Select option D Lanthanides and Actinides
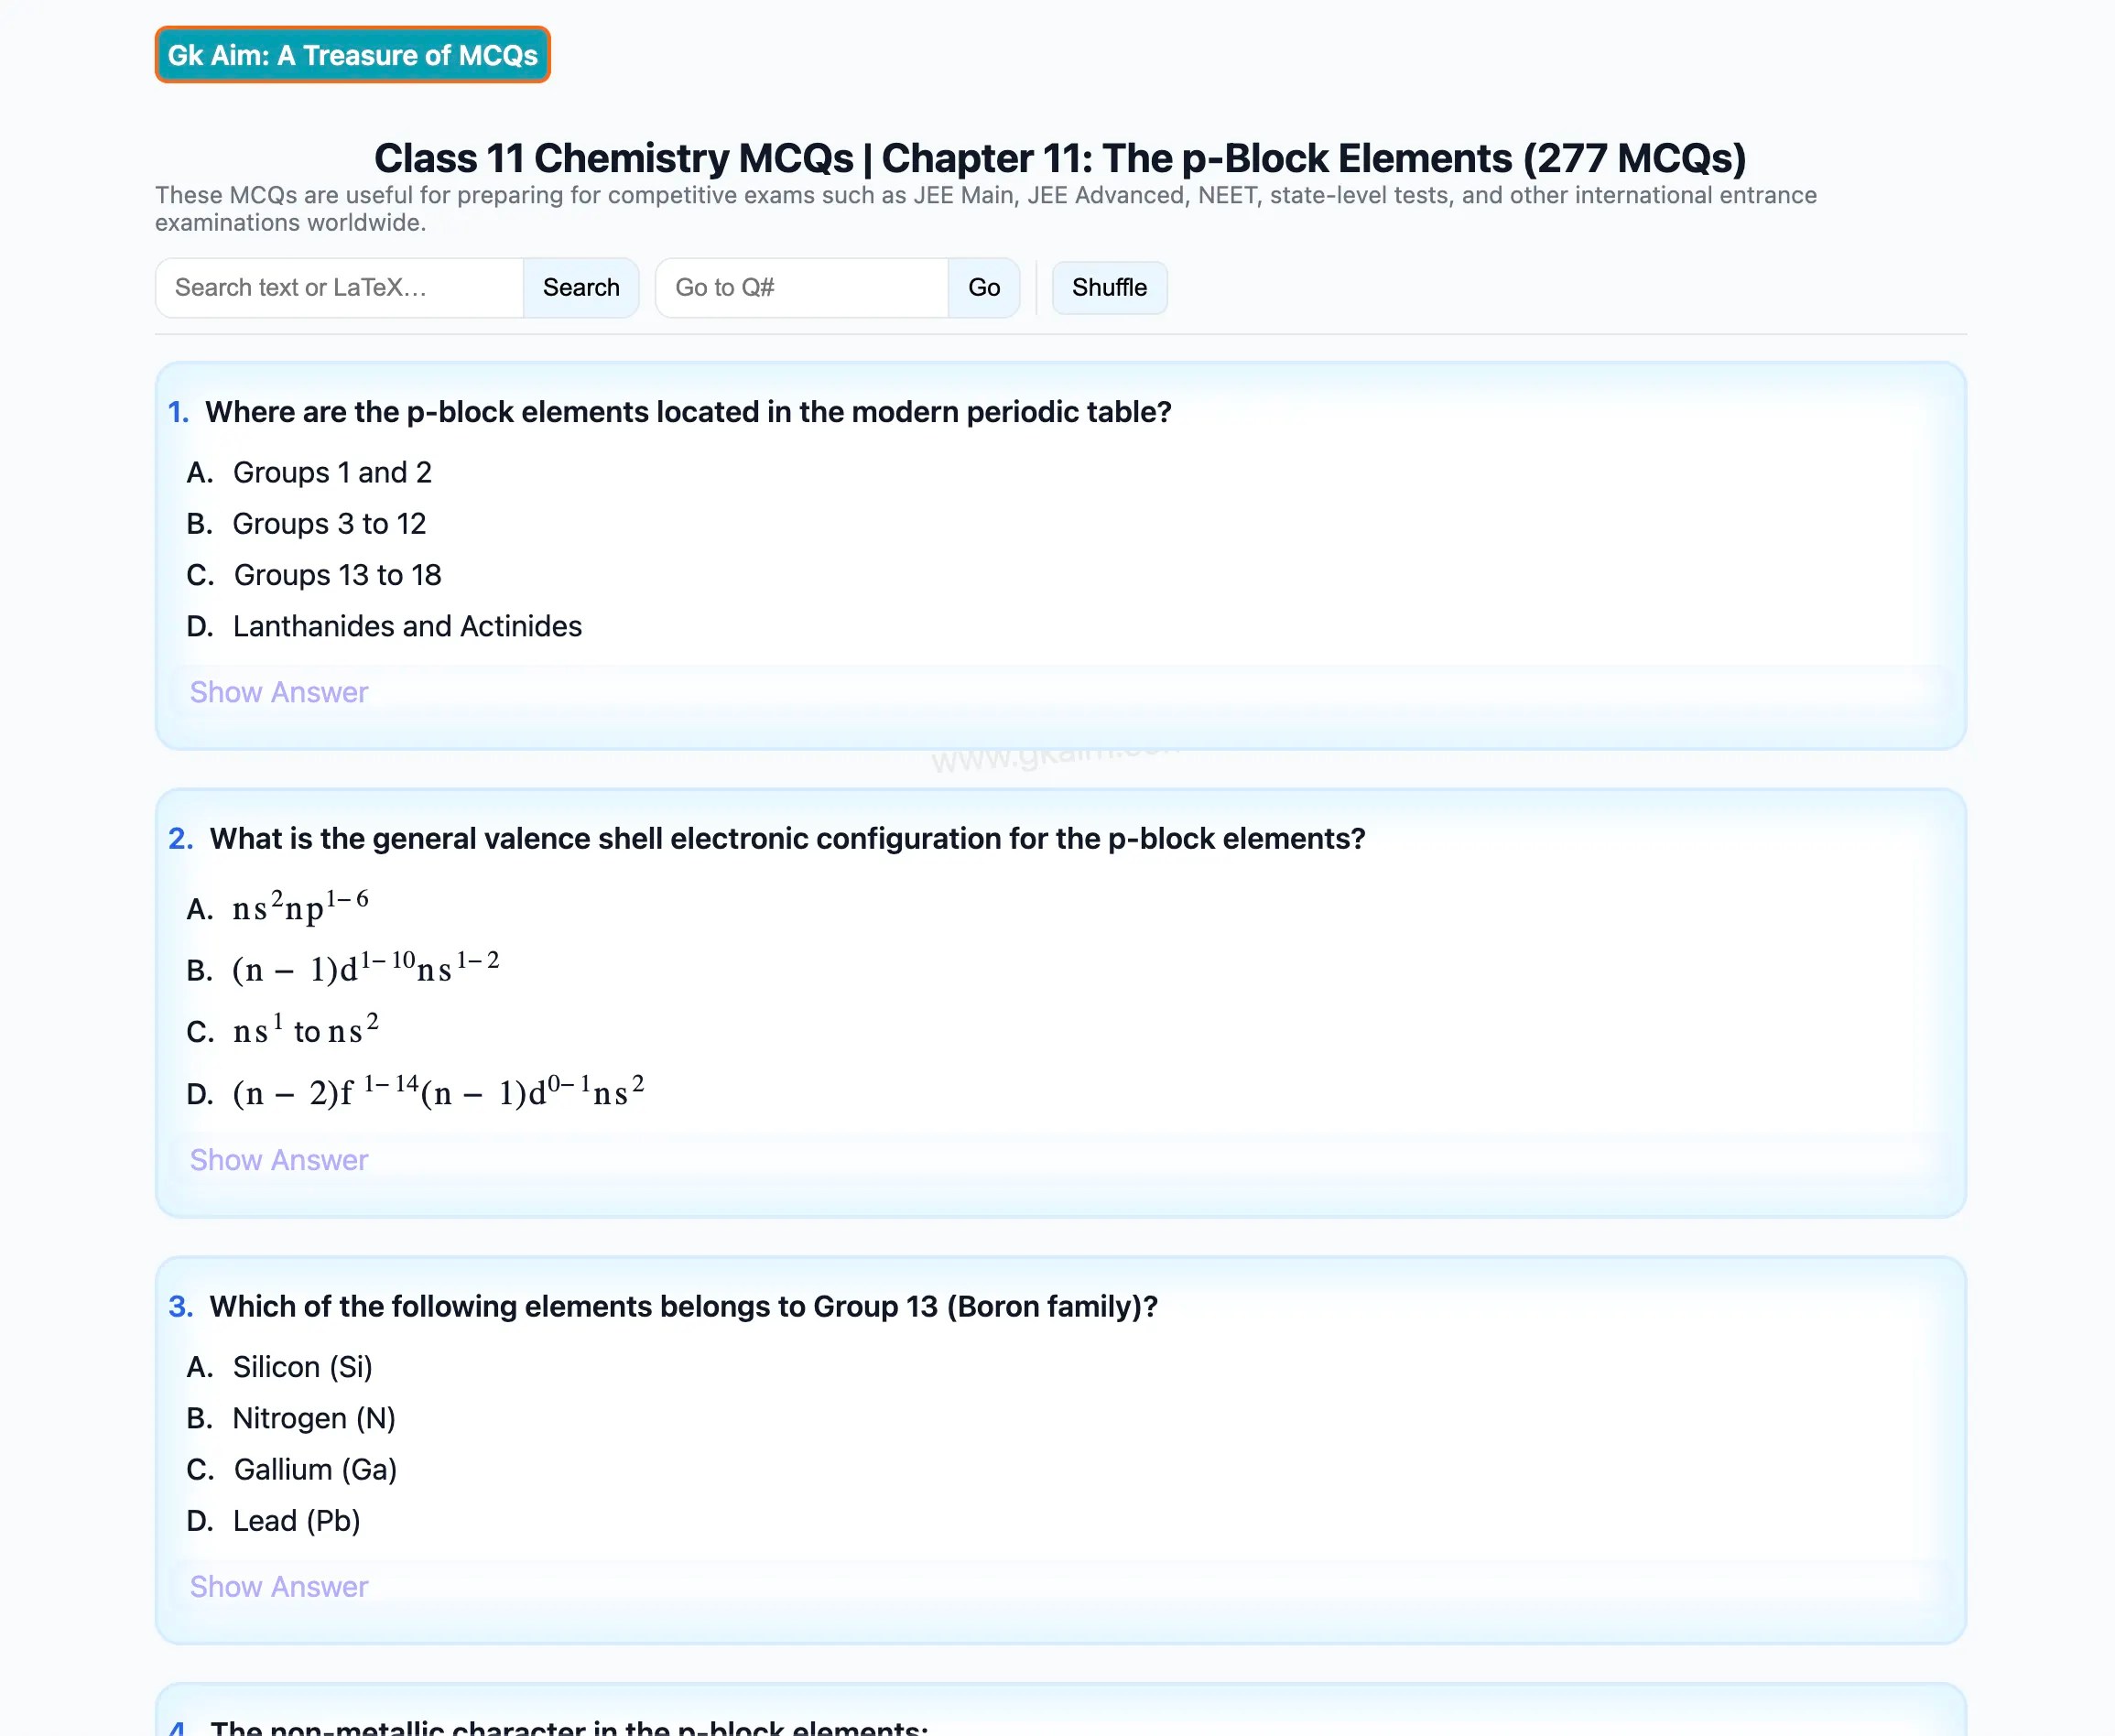 coord(407,626)
